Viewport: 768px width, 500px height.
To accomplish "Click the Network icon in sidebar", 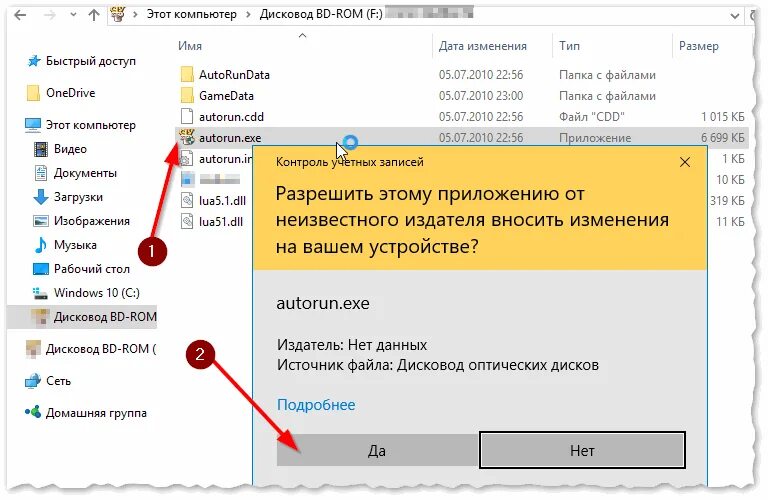I will coord(33,381).
